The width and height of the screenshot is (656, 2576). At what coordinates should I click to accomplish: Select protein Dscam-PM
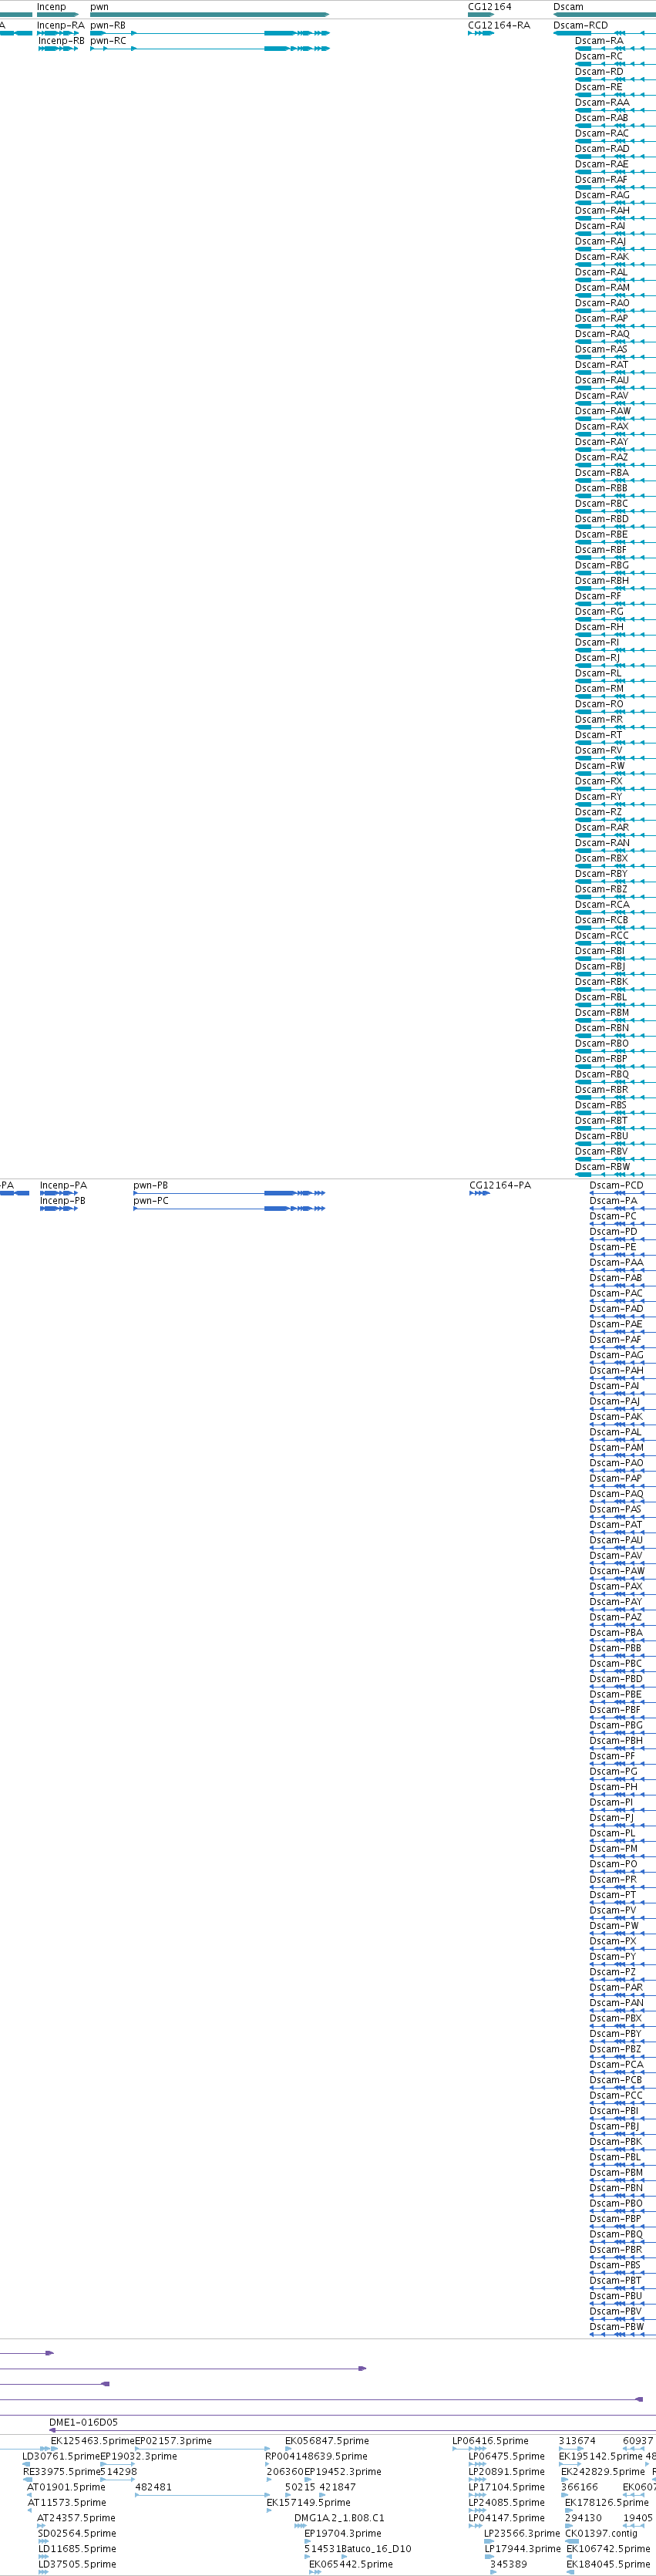tap(613, 1848)
